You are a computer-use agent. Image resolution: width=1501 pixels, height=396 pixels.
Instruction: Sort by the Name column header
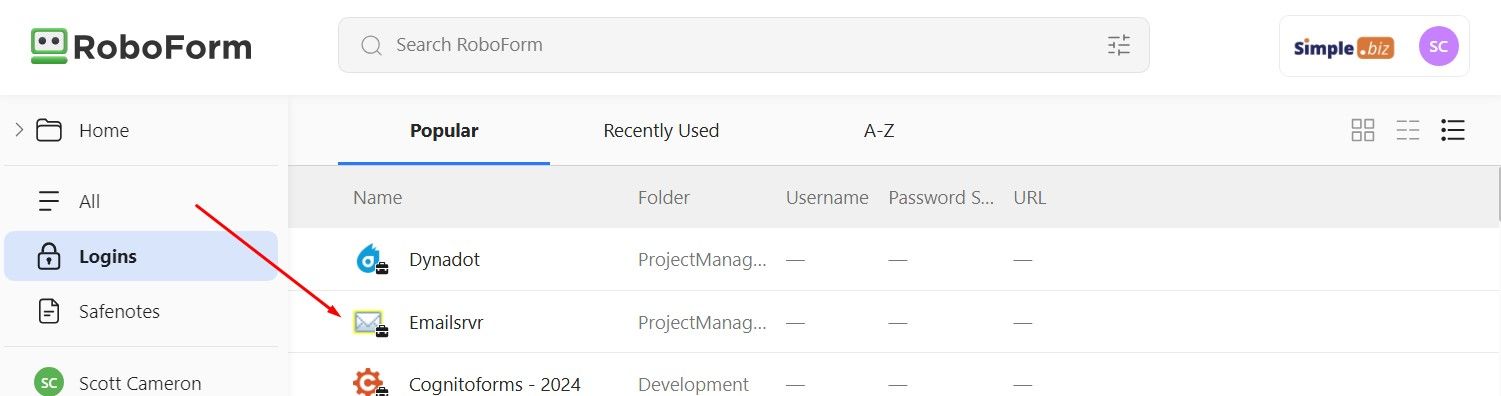click(x=377, y=197)
